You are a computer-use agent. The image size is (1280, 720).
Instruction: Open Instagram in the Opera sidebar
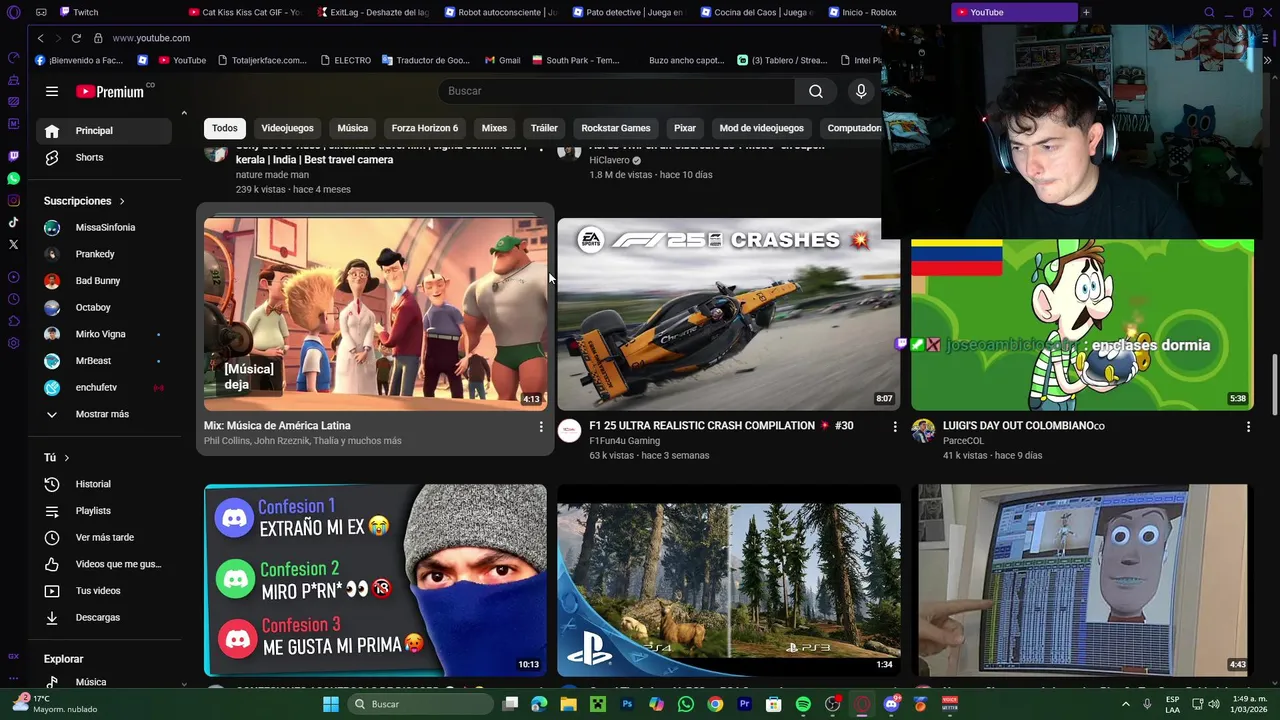[x=13, y=200]
